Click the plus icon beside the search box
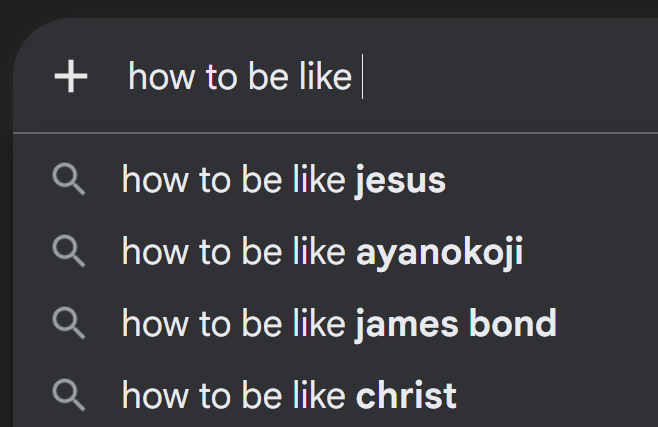 71,76
